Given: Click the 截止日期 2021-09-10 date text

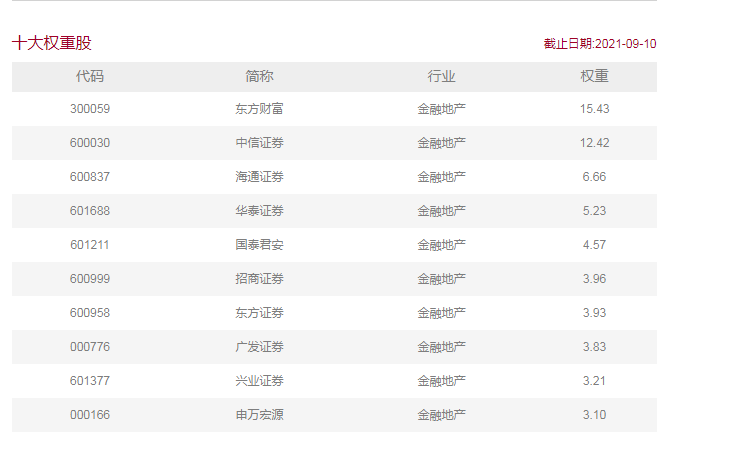Looking at the screenshot, I should click(600, 44).
